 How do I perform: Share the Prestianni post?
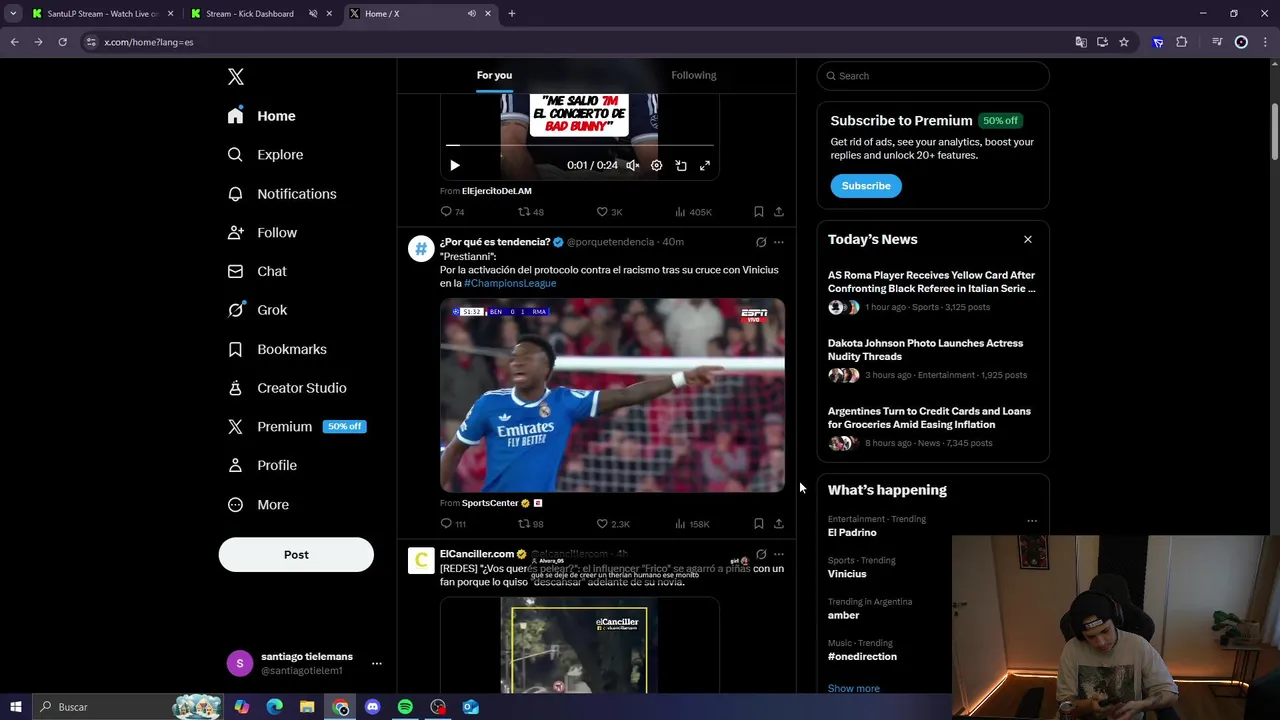point(779,524)
